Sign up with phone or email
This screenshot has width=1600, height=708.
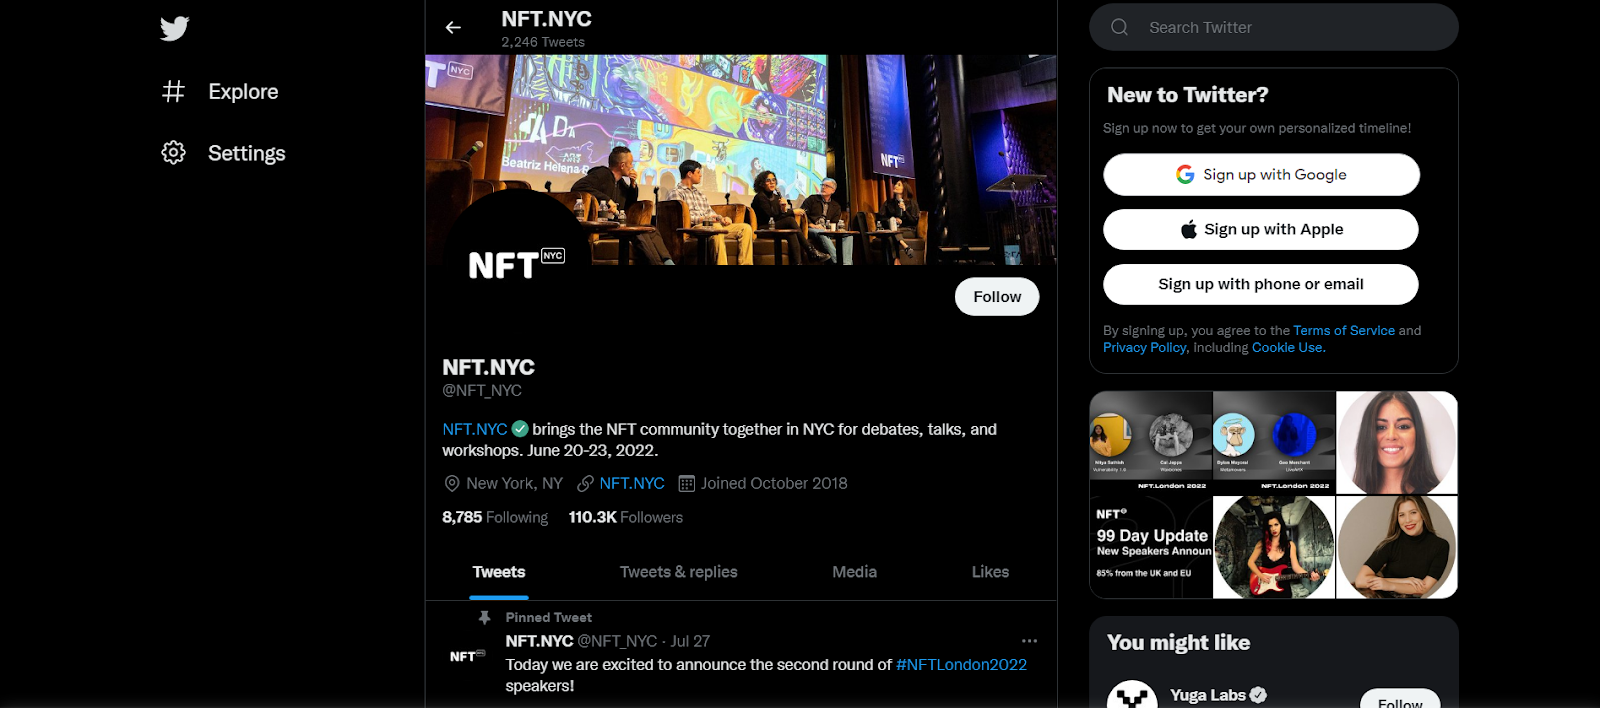1261,284
